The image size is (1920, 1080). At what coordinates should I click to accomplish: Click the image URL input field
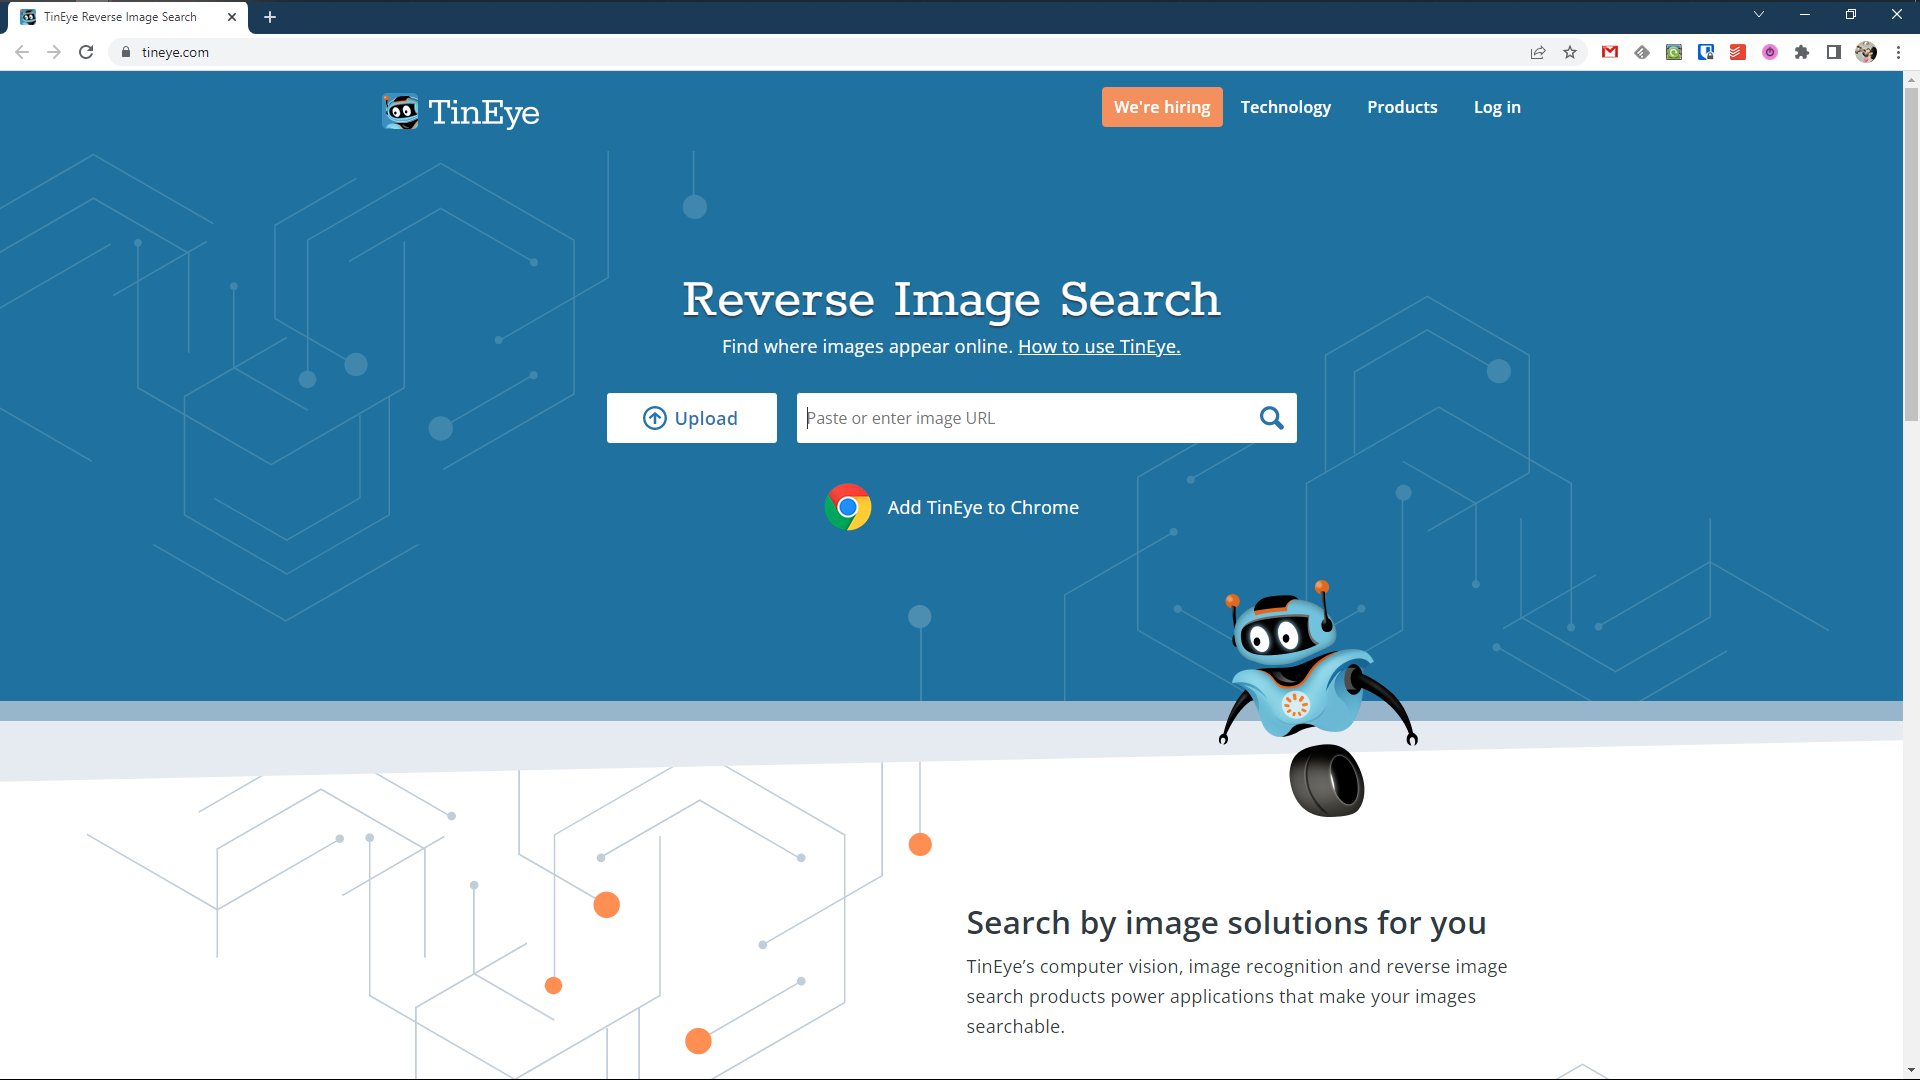pos(1020,418)
